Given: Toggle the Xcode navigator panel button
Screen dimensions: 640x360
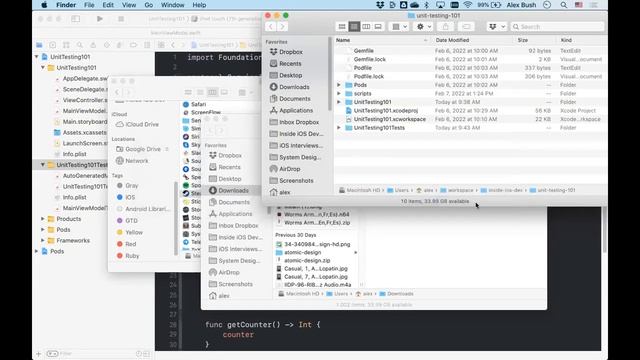Looking at the screenshot, I should tap(76, 19).
